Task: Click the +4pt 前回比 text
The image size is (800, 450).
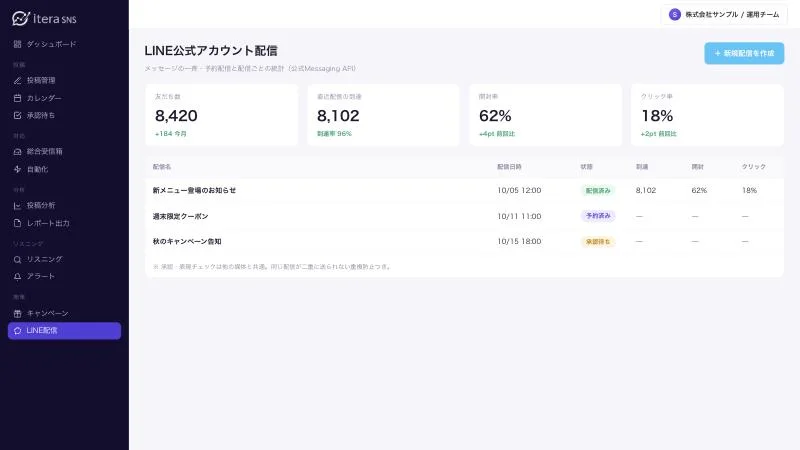Action: (496, 134)
